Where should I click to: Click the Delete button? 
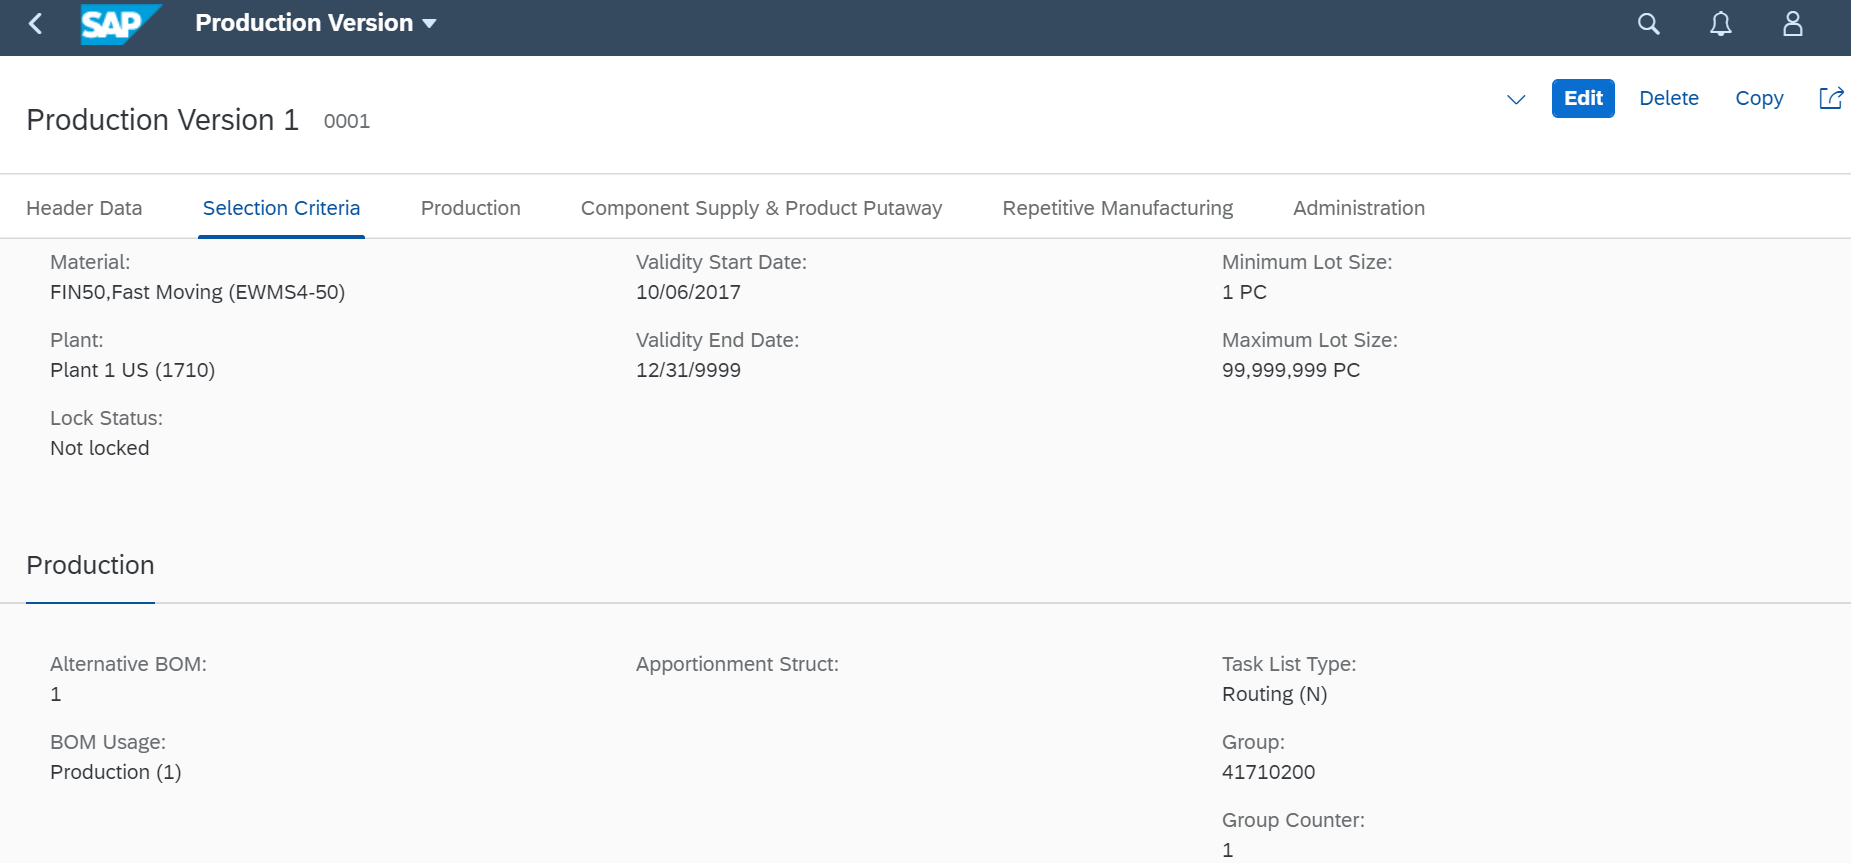tap(1669, 98)
